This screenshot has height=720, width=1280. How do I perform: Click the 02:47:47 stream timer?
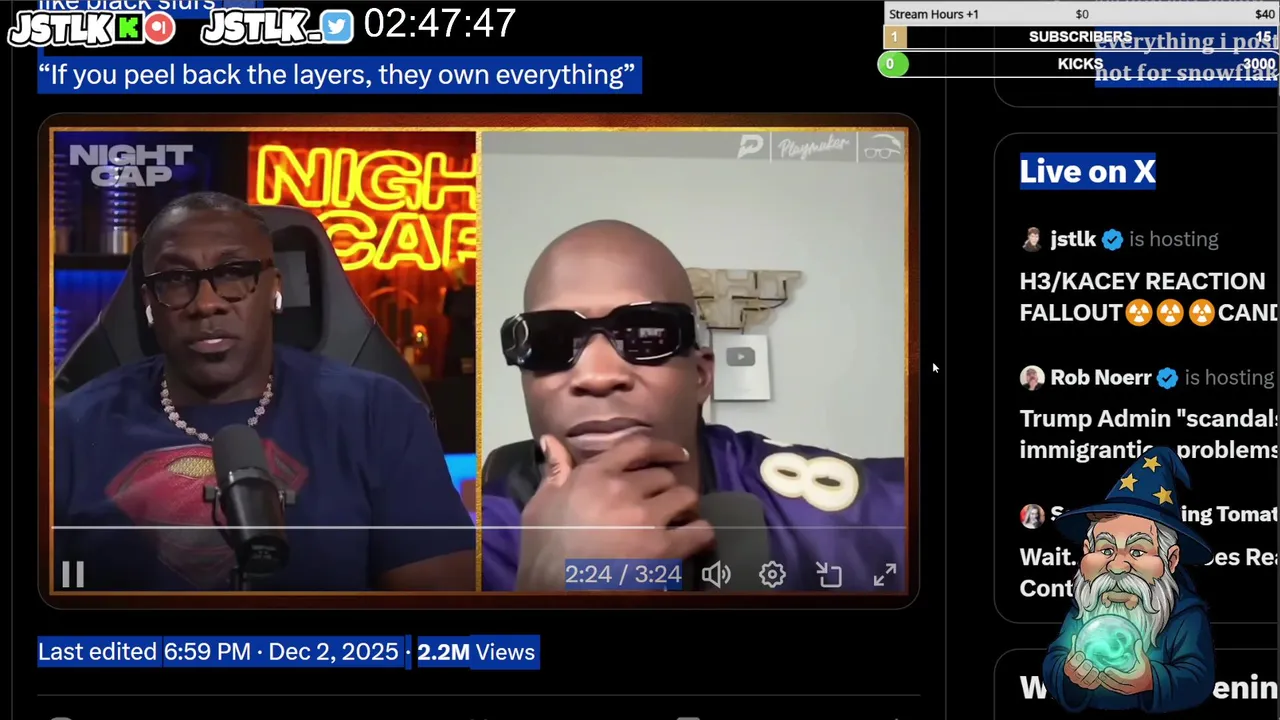click(440, 23)
